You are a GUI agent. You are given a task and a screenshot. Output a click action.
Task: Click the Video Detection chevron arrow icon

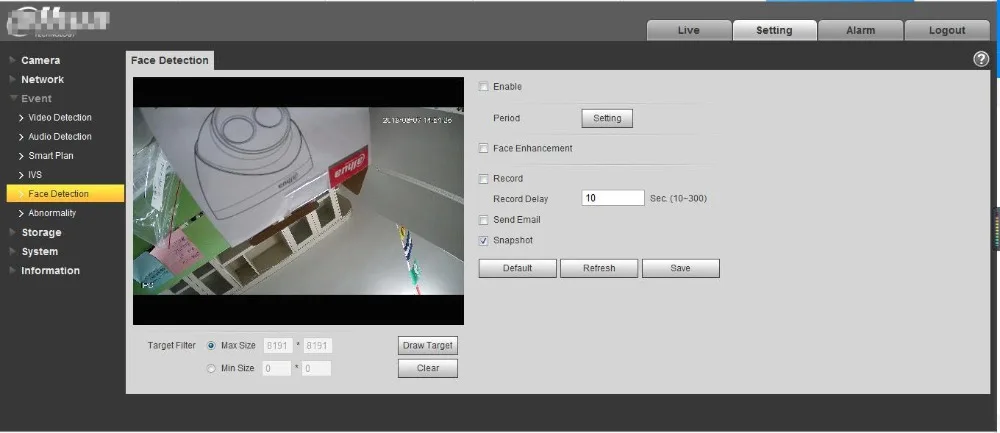22,118
